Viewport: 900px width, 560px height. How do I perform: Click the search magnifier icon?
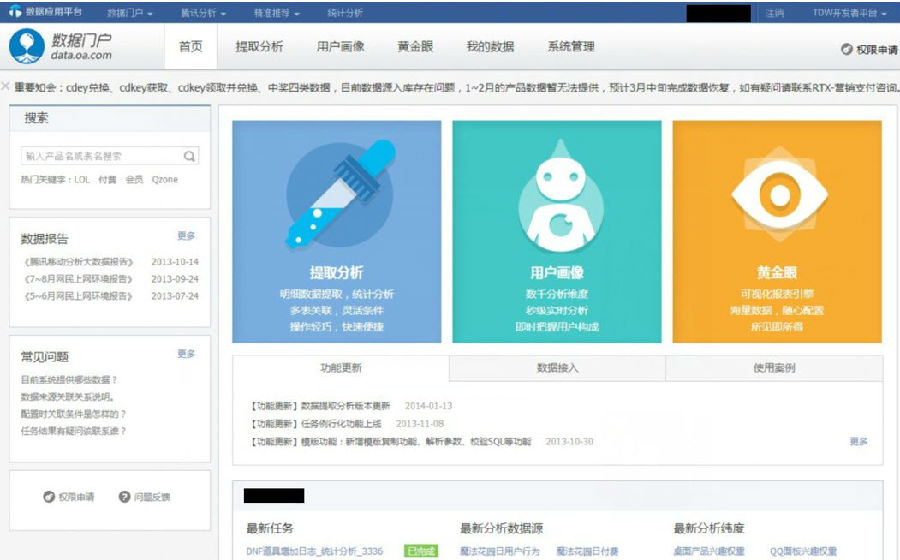(x=189, y=156)
